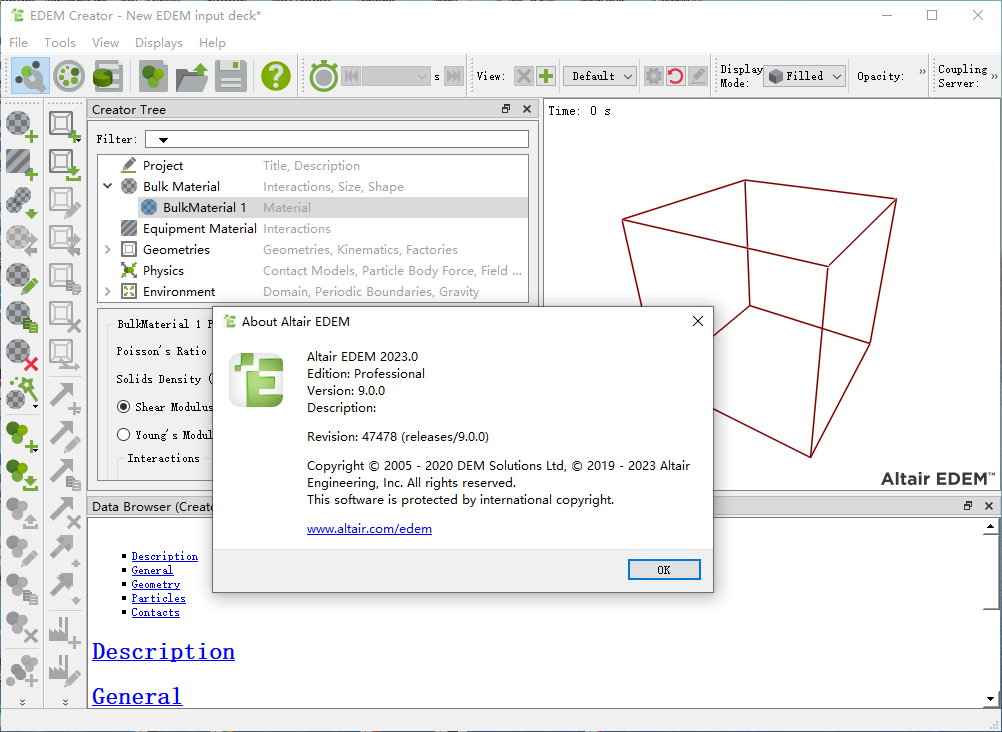Click Data Browser scrollbar up arrow
The height and width of the screenshot is (732, 1002).
click(990, 527)
